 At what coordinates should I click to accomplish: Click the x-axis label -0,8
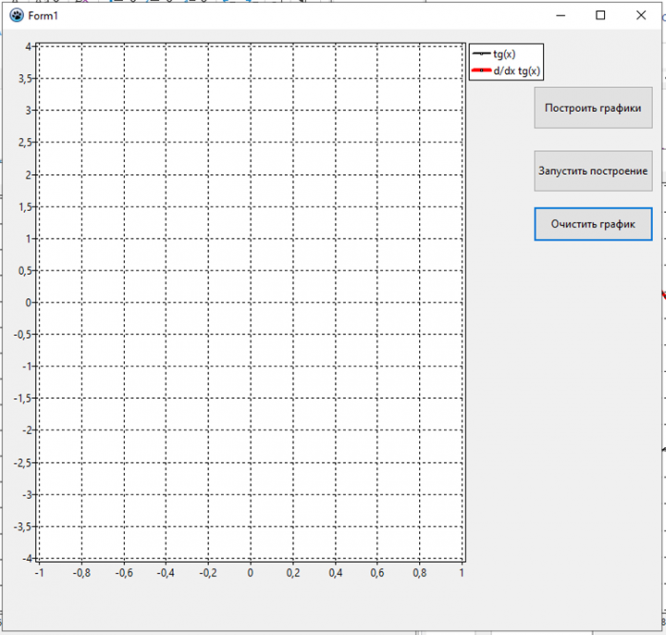[82, 573]
